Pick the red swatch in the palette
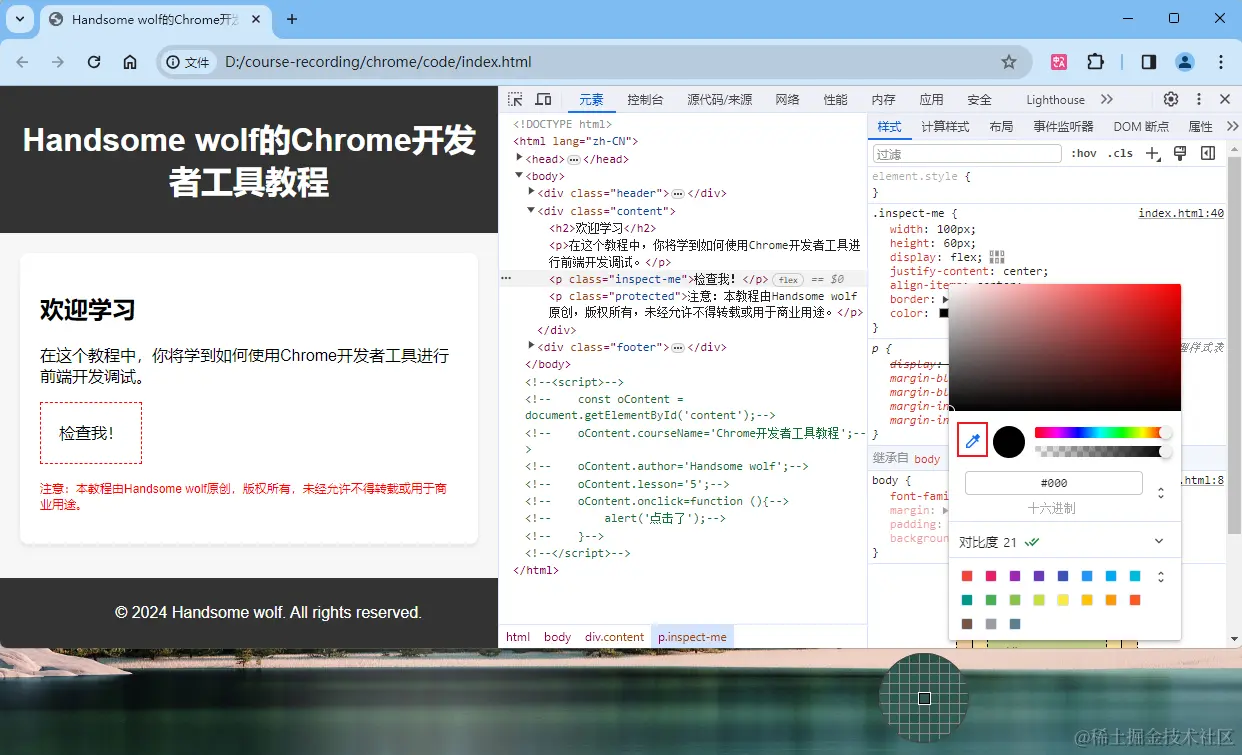 pyautogui.click(x=966, y=576)
